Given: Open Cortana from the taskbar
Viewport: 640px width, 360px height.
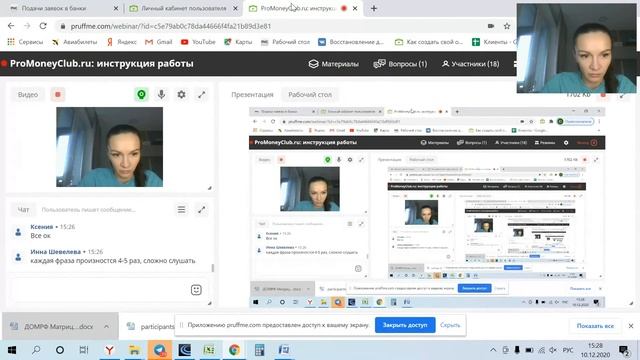Looking at the screenshot, I should click(x=60, y=350).
